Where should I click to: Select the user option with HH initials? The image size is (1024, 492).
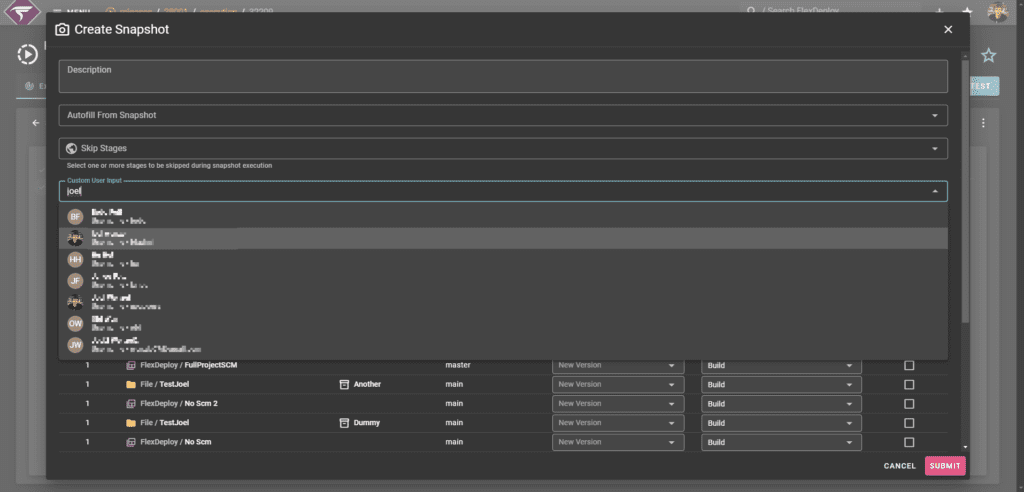tap(503, 259)
